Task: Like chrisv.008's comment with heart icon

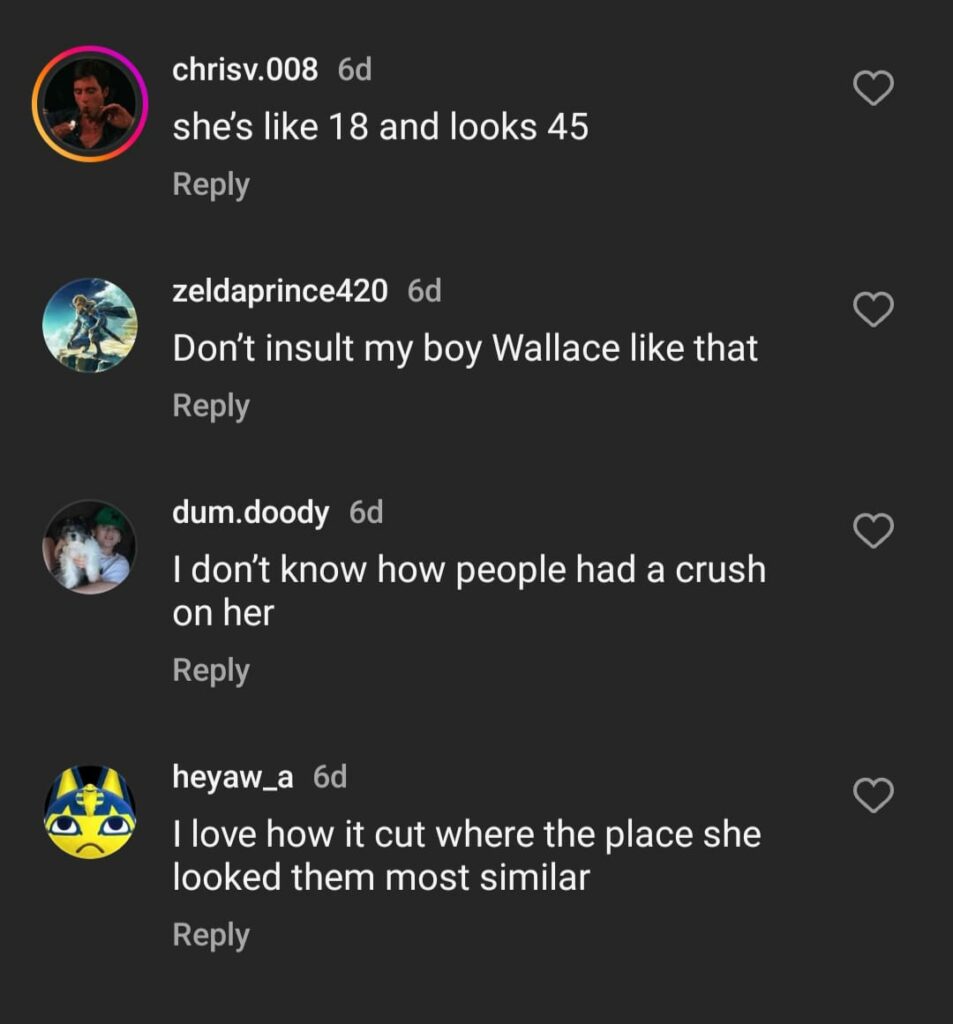Action: [x=873, y=88]
